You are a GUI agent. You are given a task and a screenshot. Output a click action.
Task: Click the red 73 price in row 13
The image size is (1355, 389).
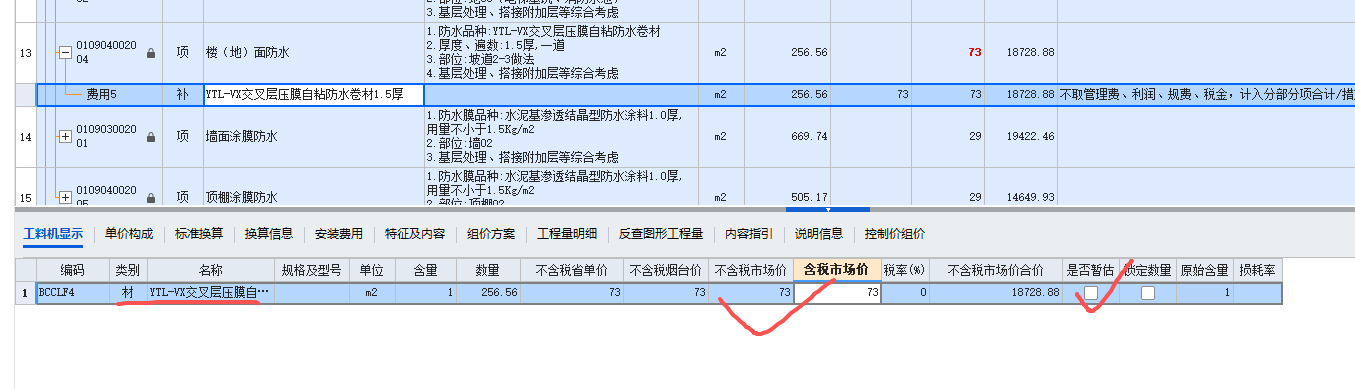pos(974,52)
